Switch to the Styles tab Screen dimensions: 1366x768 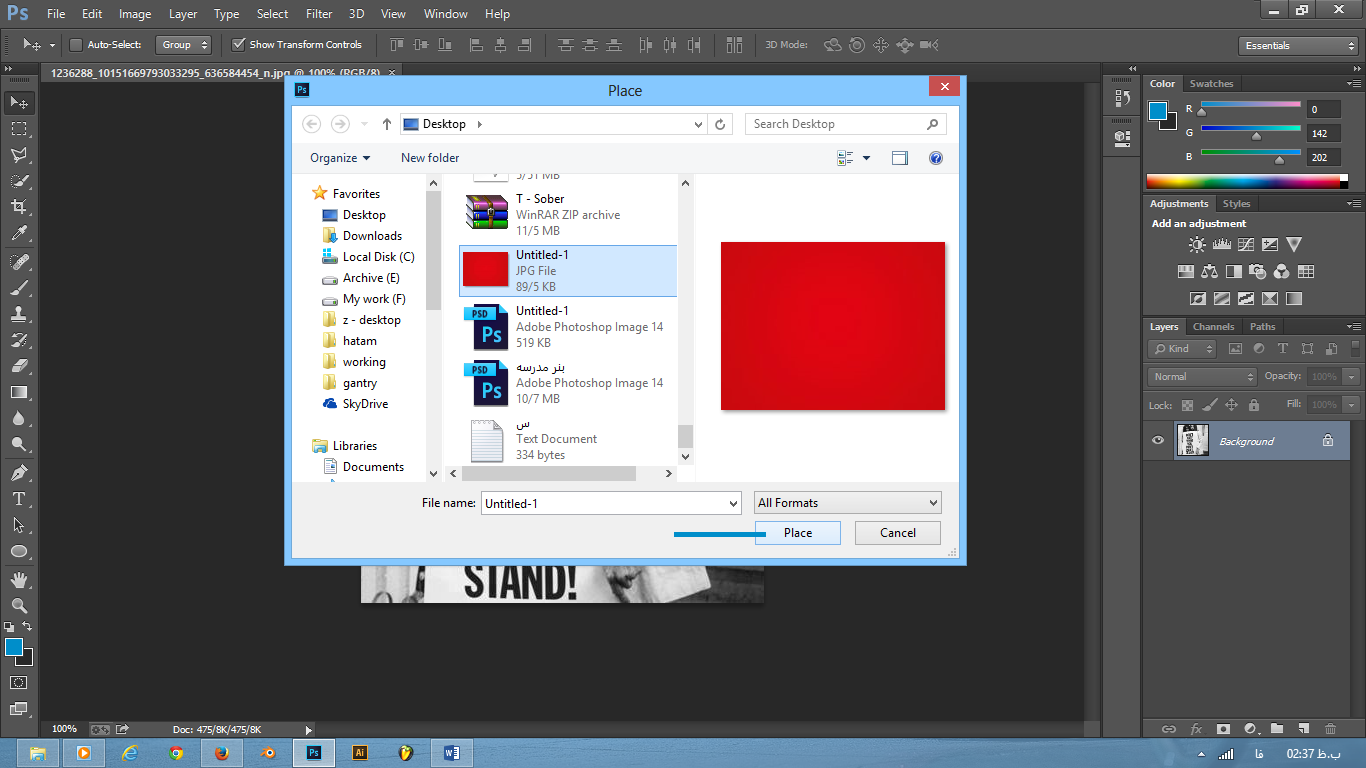point(1236,204)
